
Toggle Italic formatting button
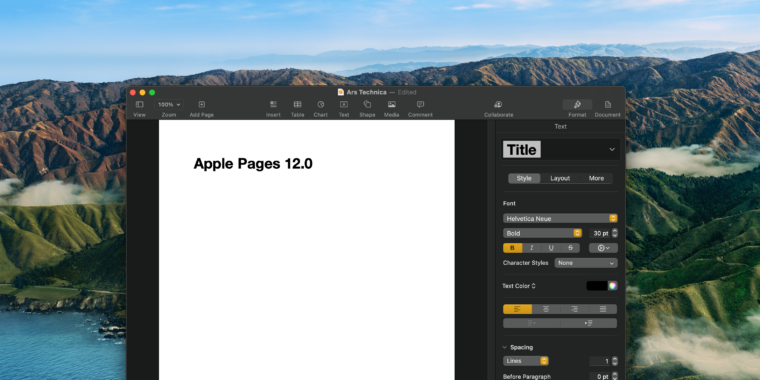point(532,248)
